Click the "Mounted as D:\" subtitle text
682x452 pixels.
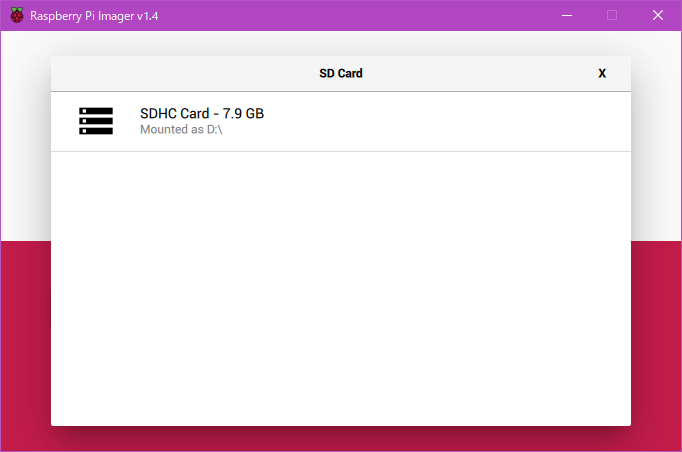pyautogui.click(x=181, y=130)
